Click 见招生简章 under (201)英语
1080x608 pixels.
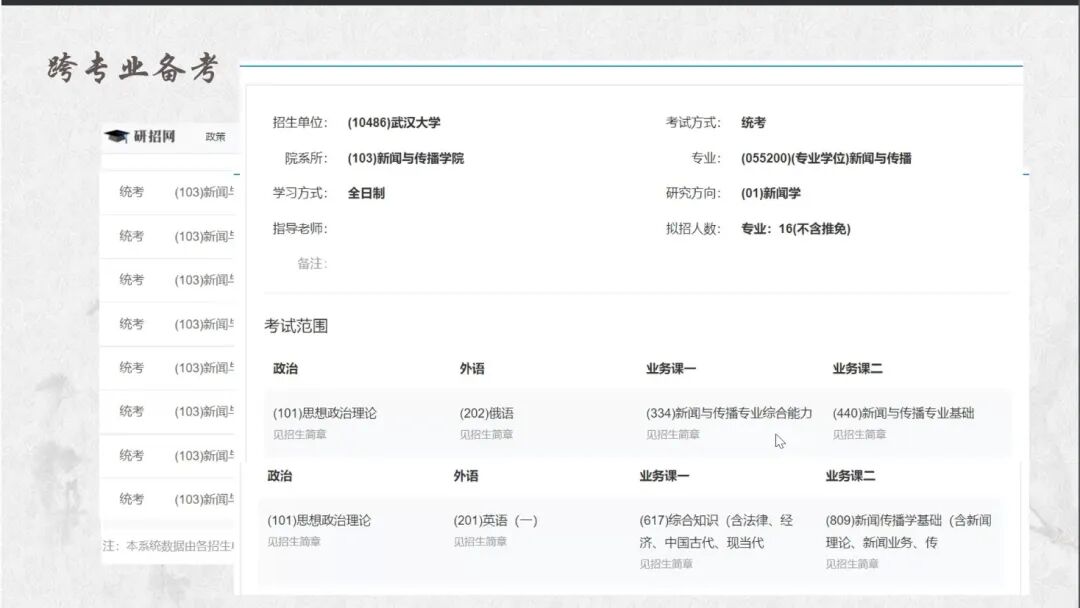pyautogui.click(x=480, y=542)
